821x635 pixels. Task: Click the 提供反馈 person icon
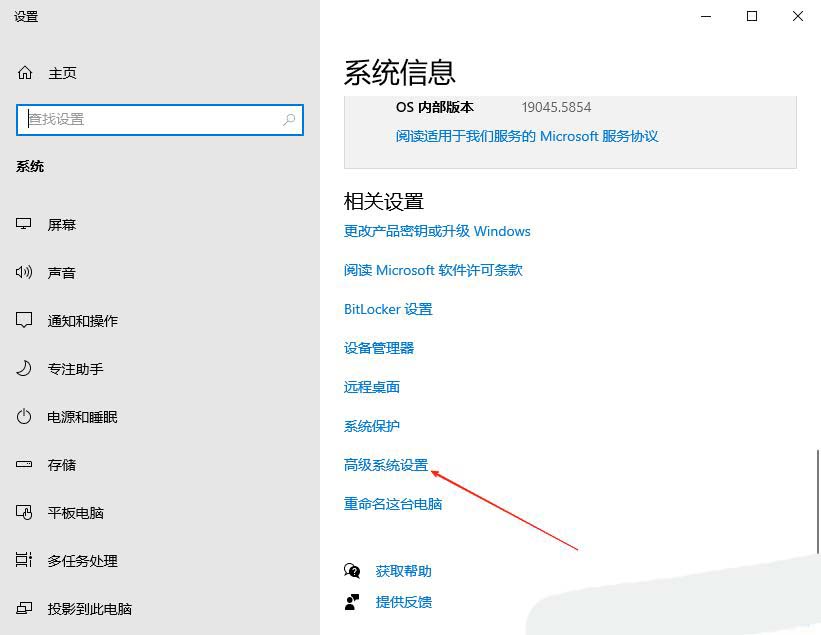click(x=352, y=601)
